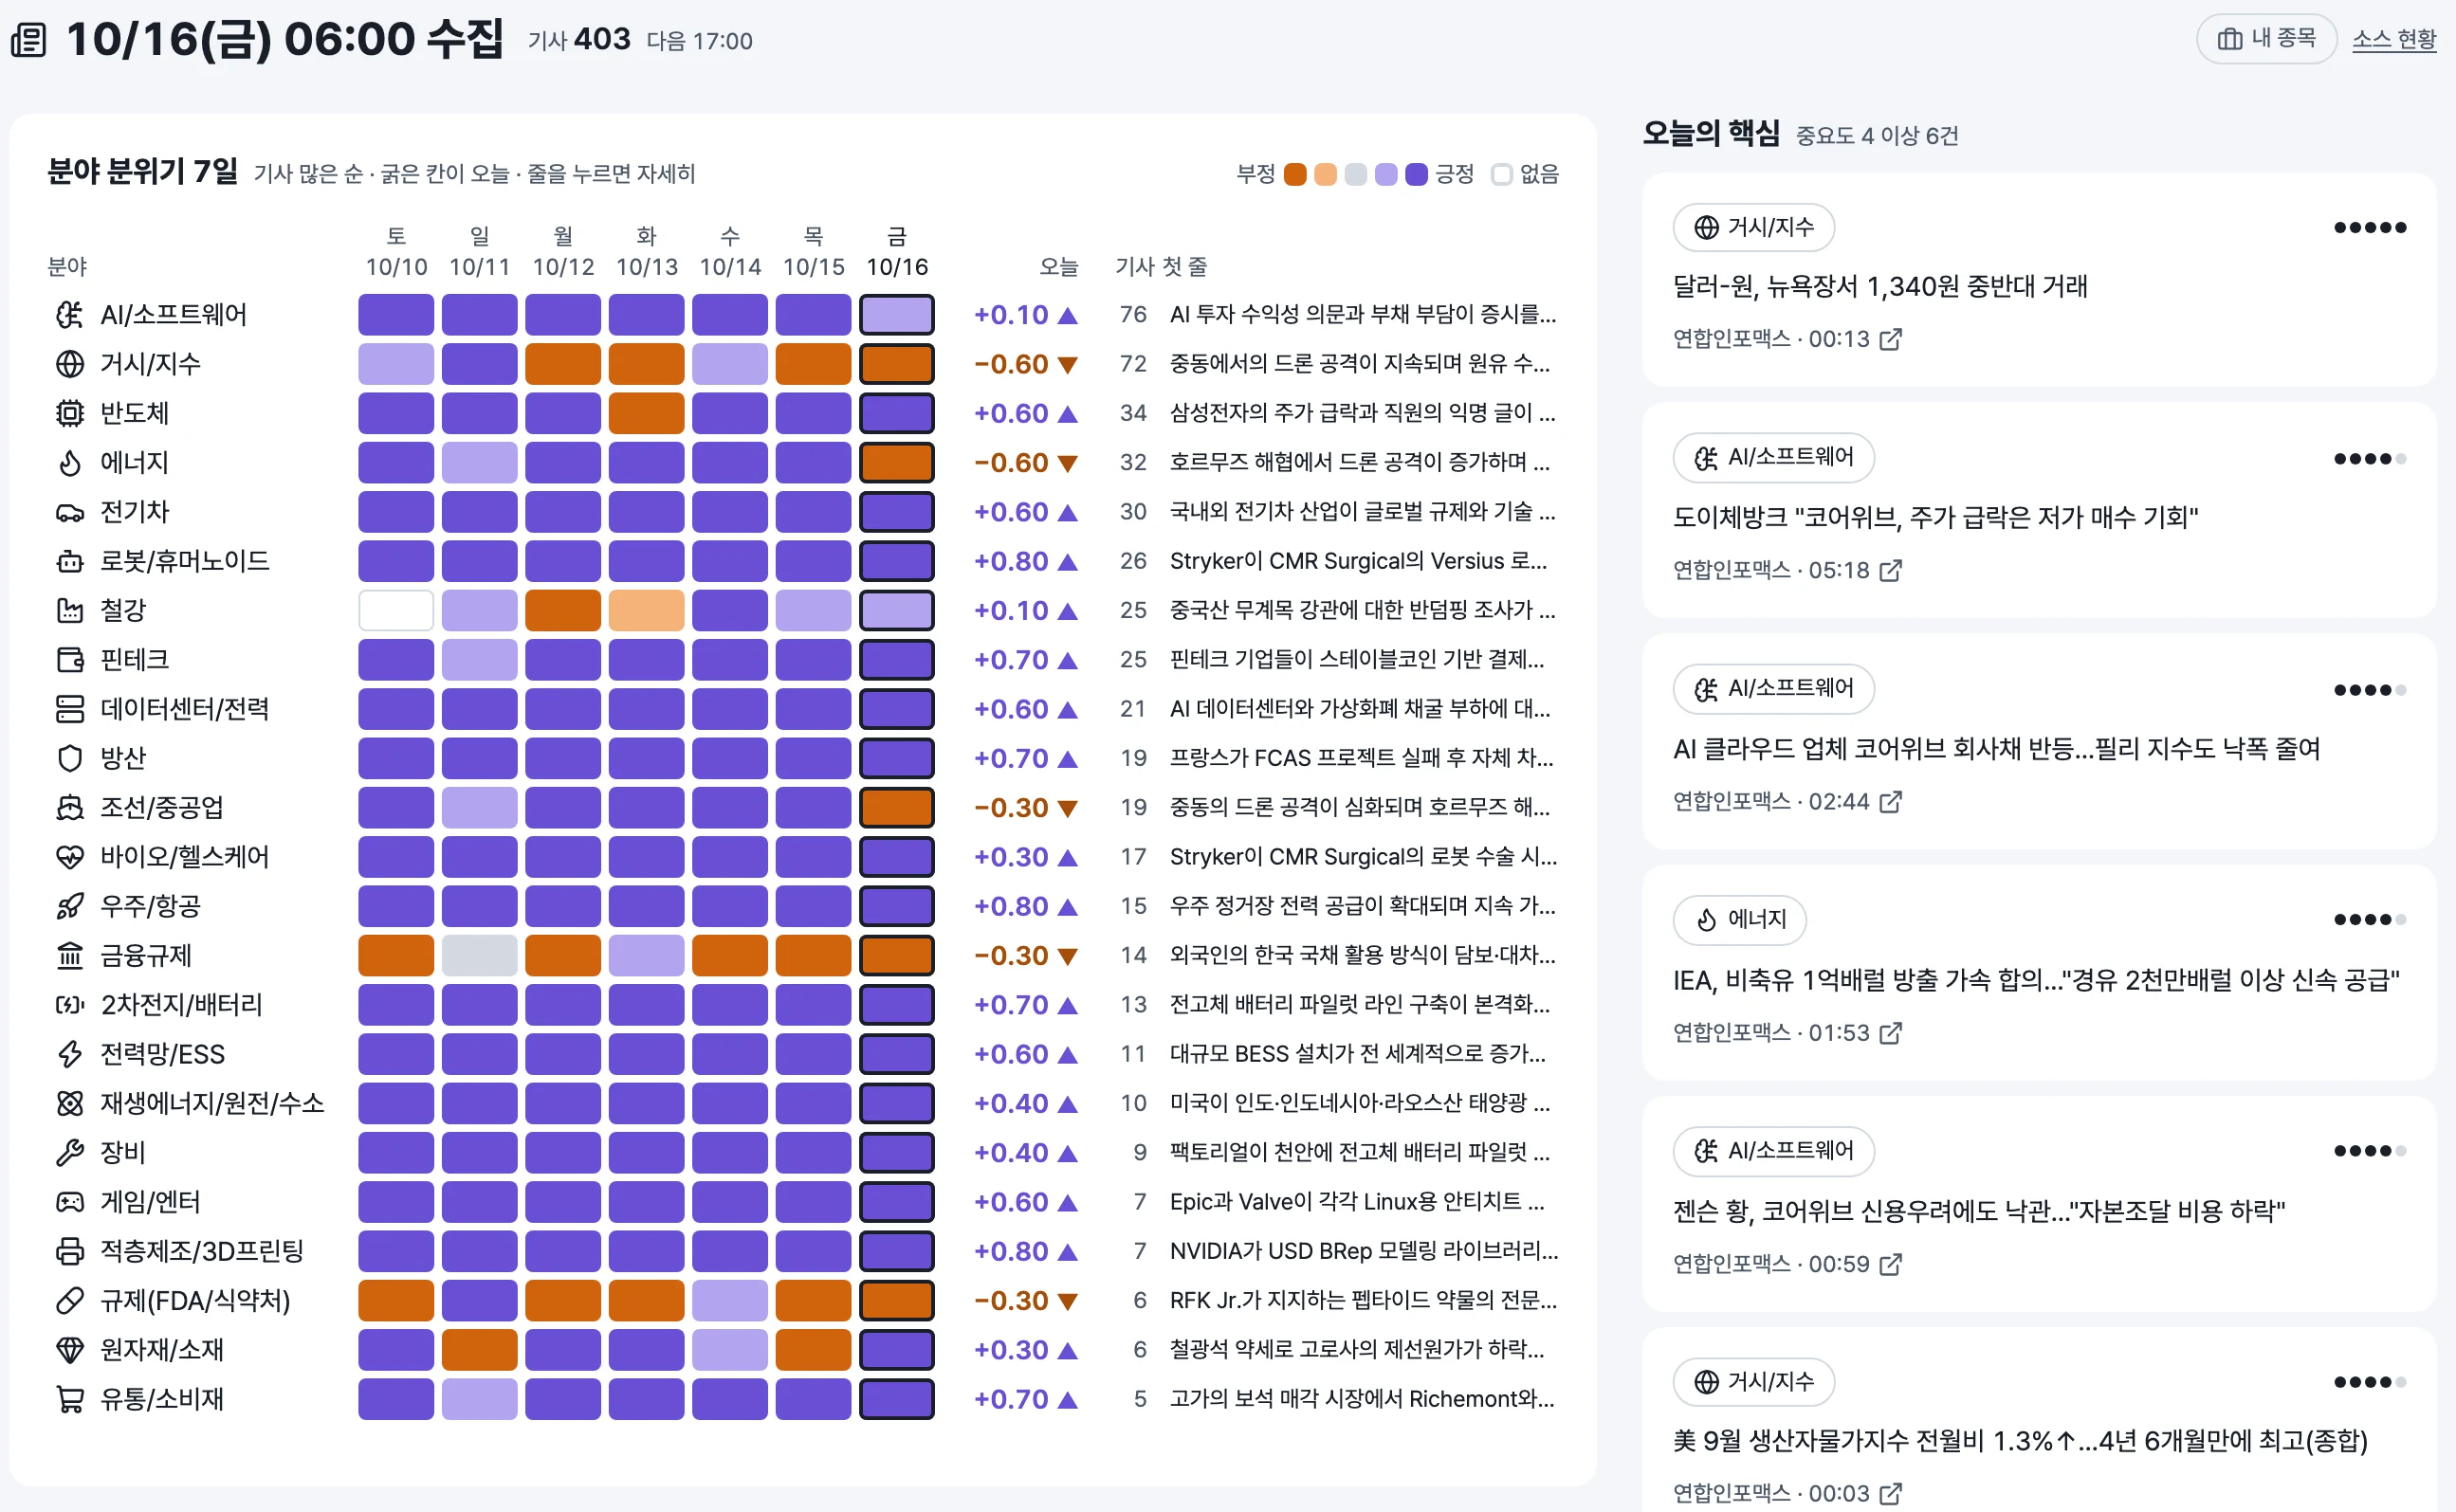Click the empty 없음 legend box

(1501, 174)
